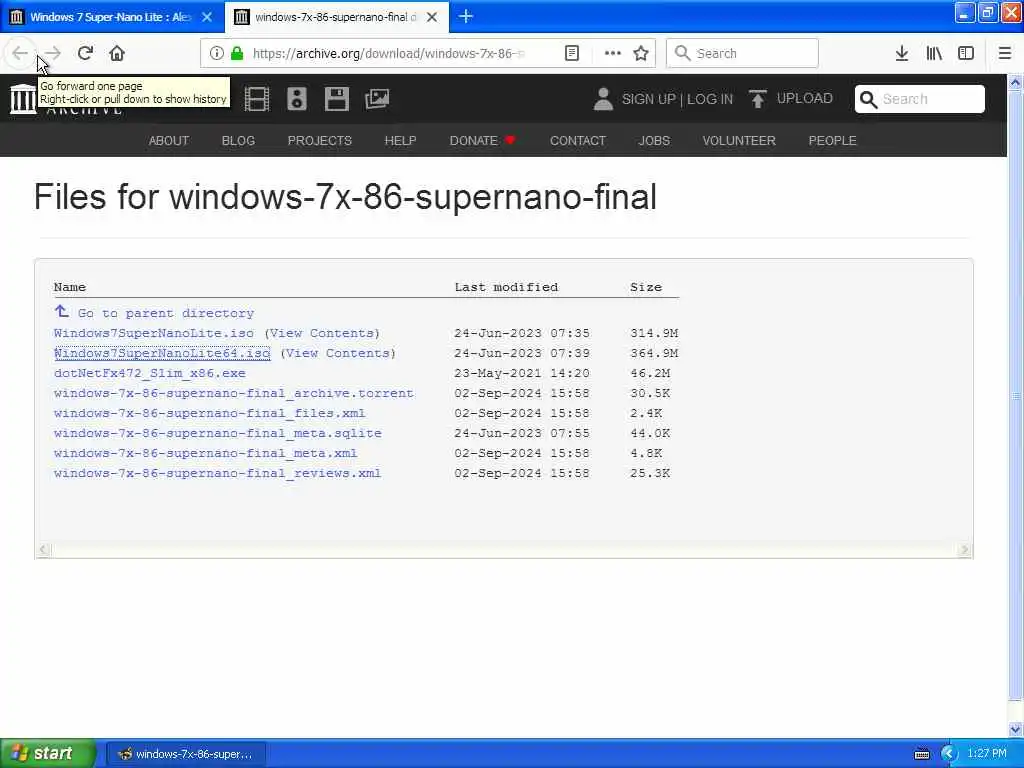The height and width of the screenshot is (768, 1024).
Task: Click the UPLOAD link text
Action: [805, 99]
